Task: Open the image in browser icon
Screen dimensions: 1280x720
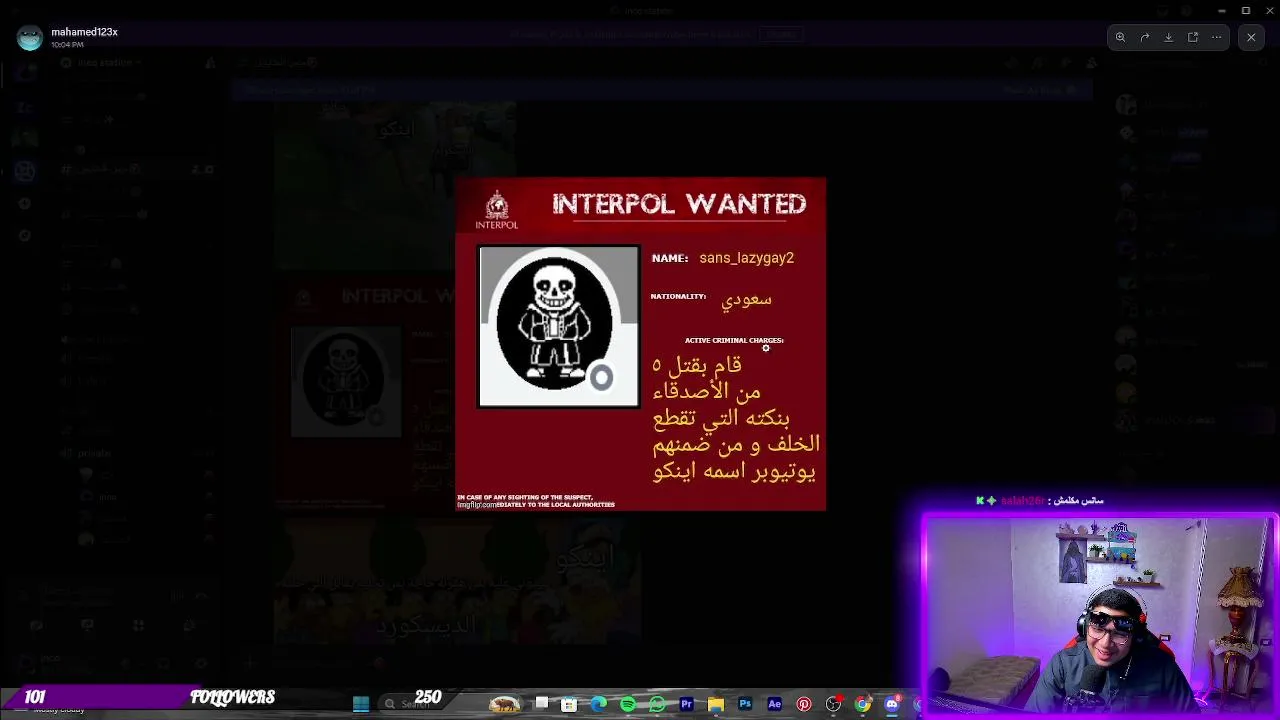Action: tap(1193, 37)
